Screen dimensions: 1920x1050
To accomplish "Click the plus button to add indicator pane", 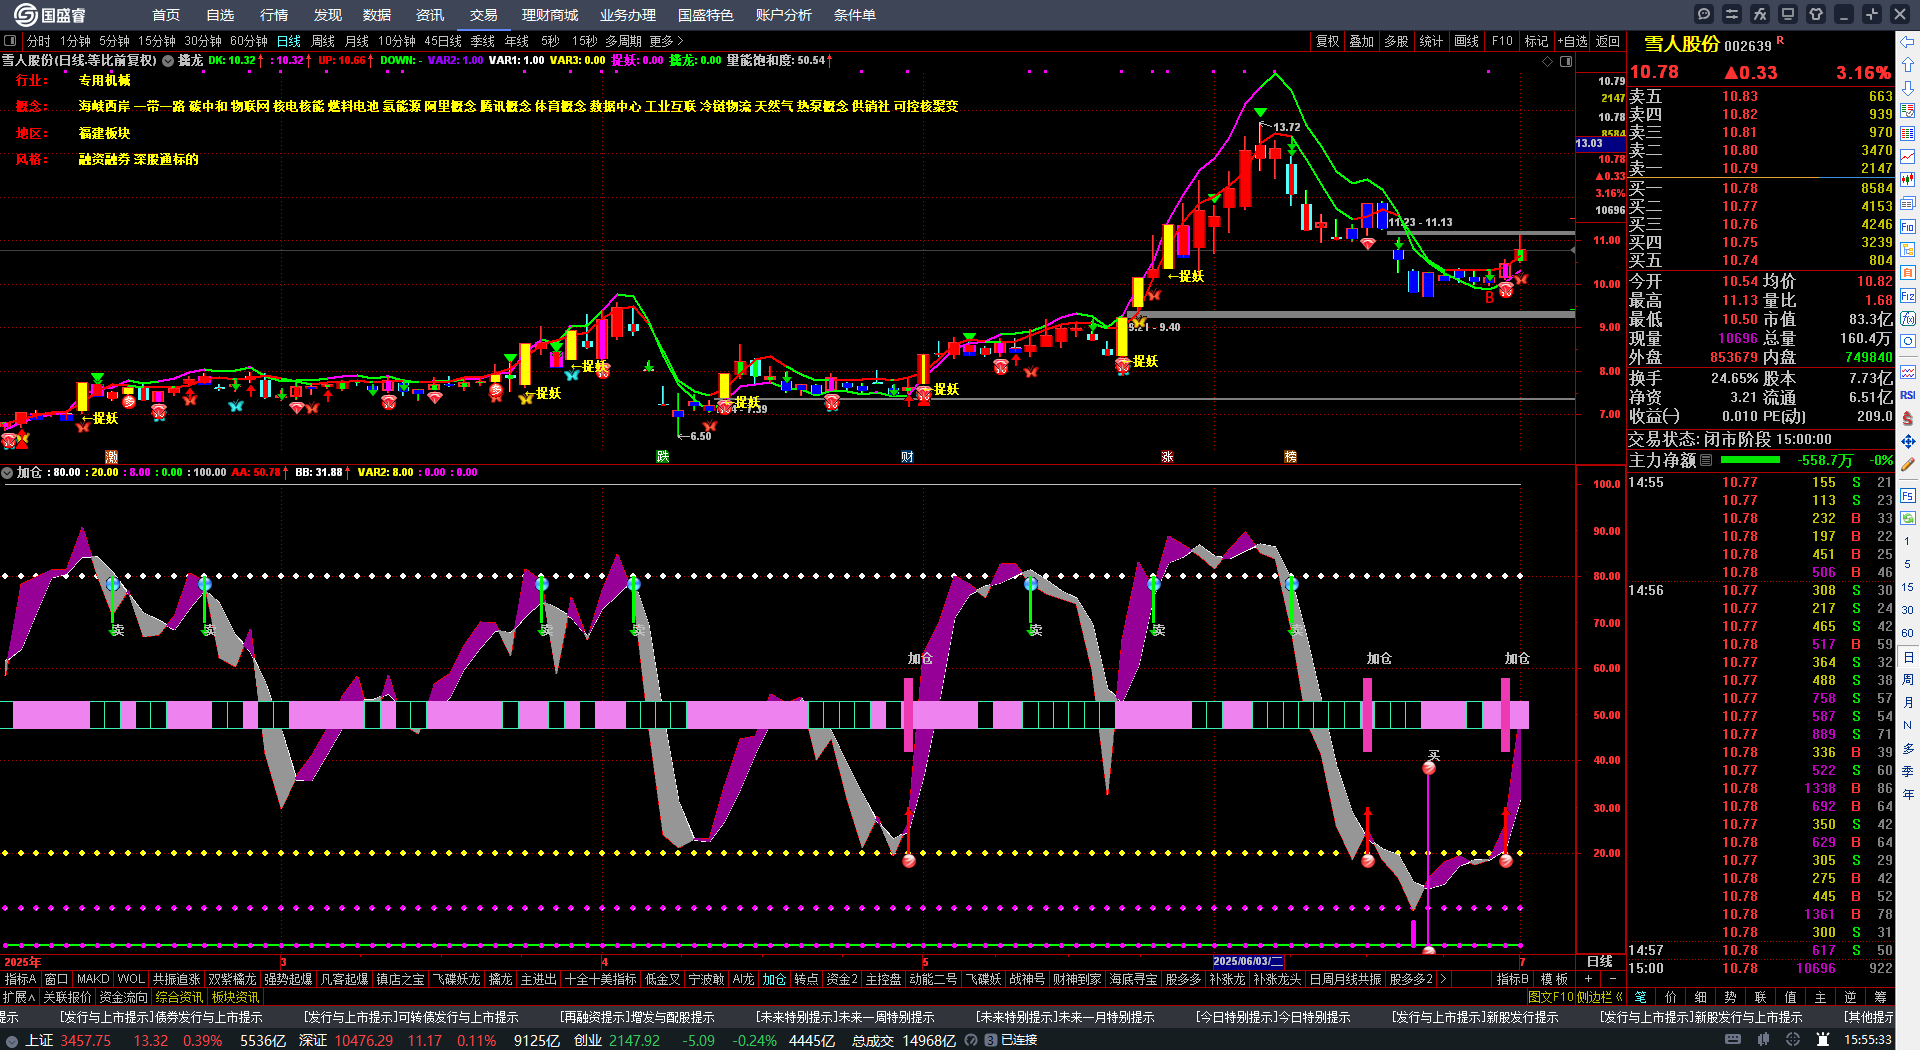I will 1589,979.
